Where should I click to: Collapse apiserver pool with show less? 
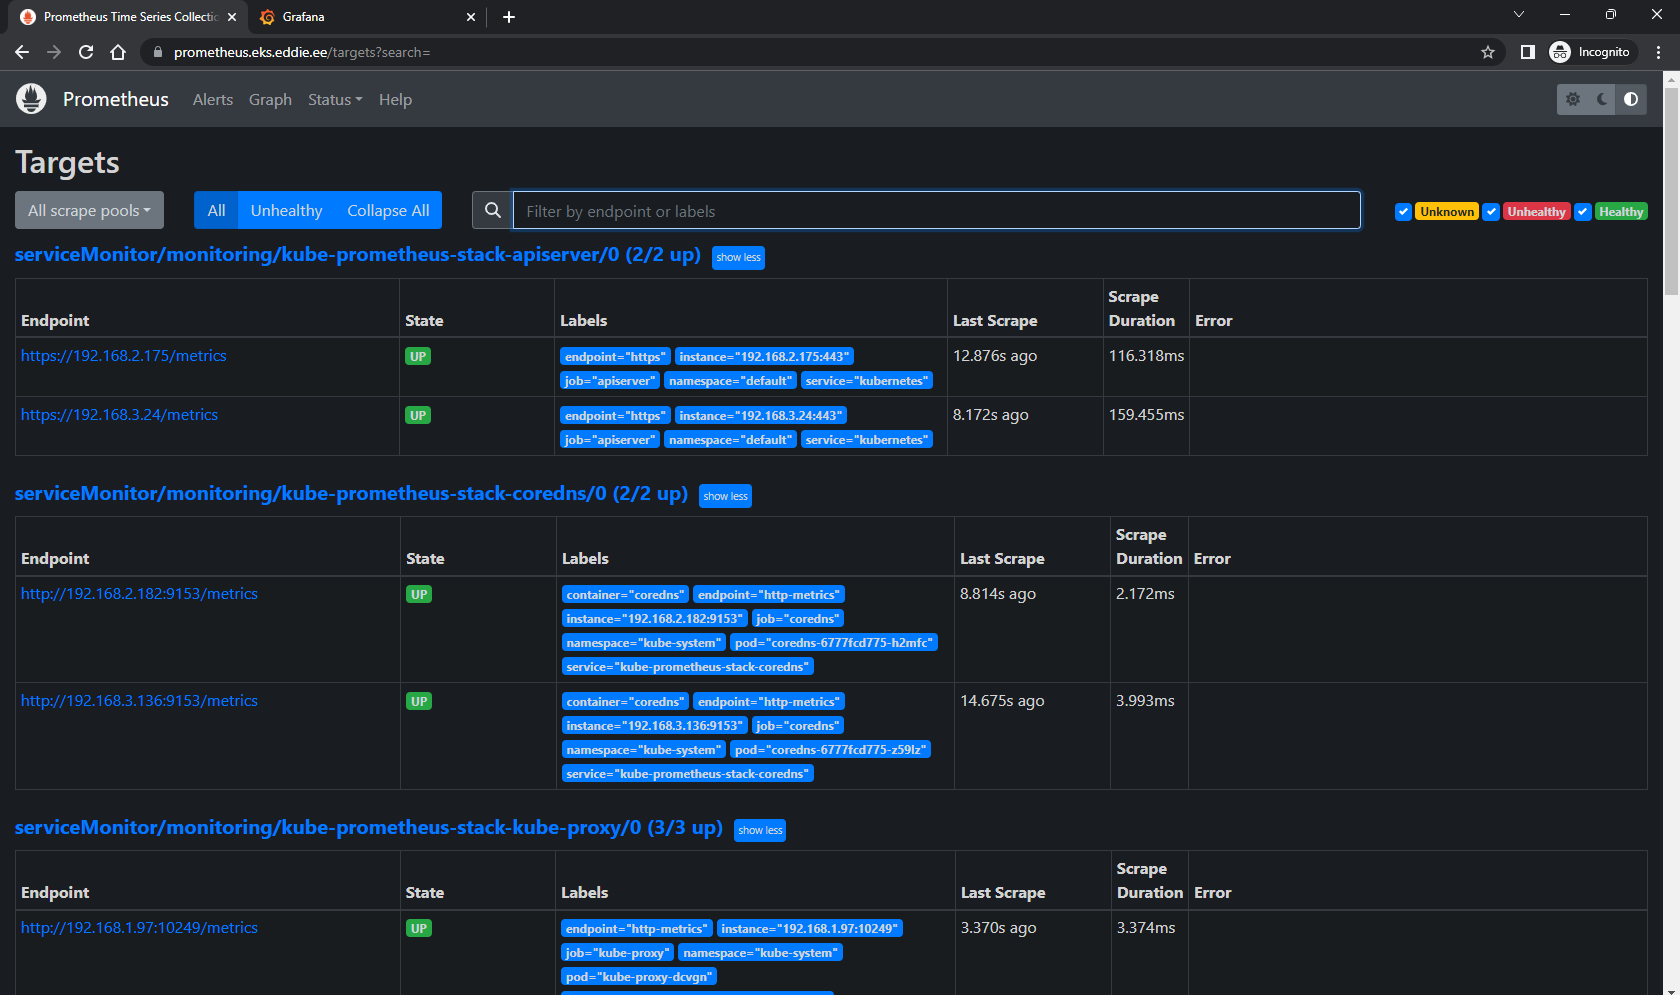(x=738, y=257)
